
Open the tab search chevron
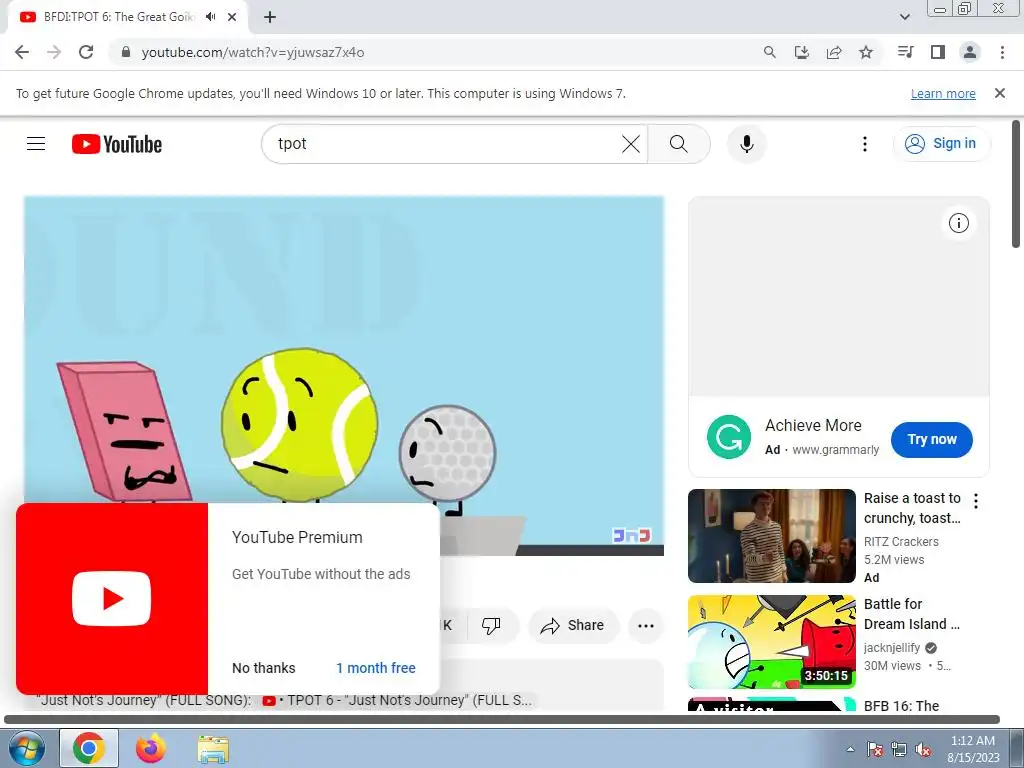pos(904,17)
